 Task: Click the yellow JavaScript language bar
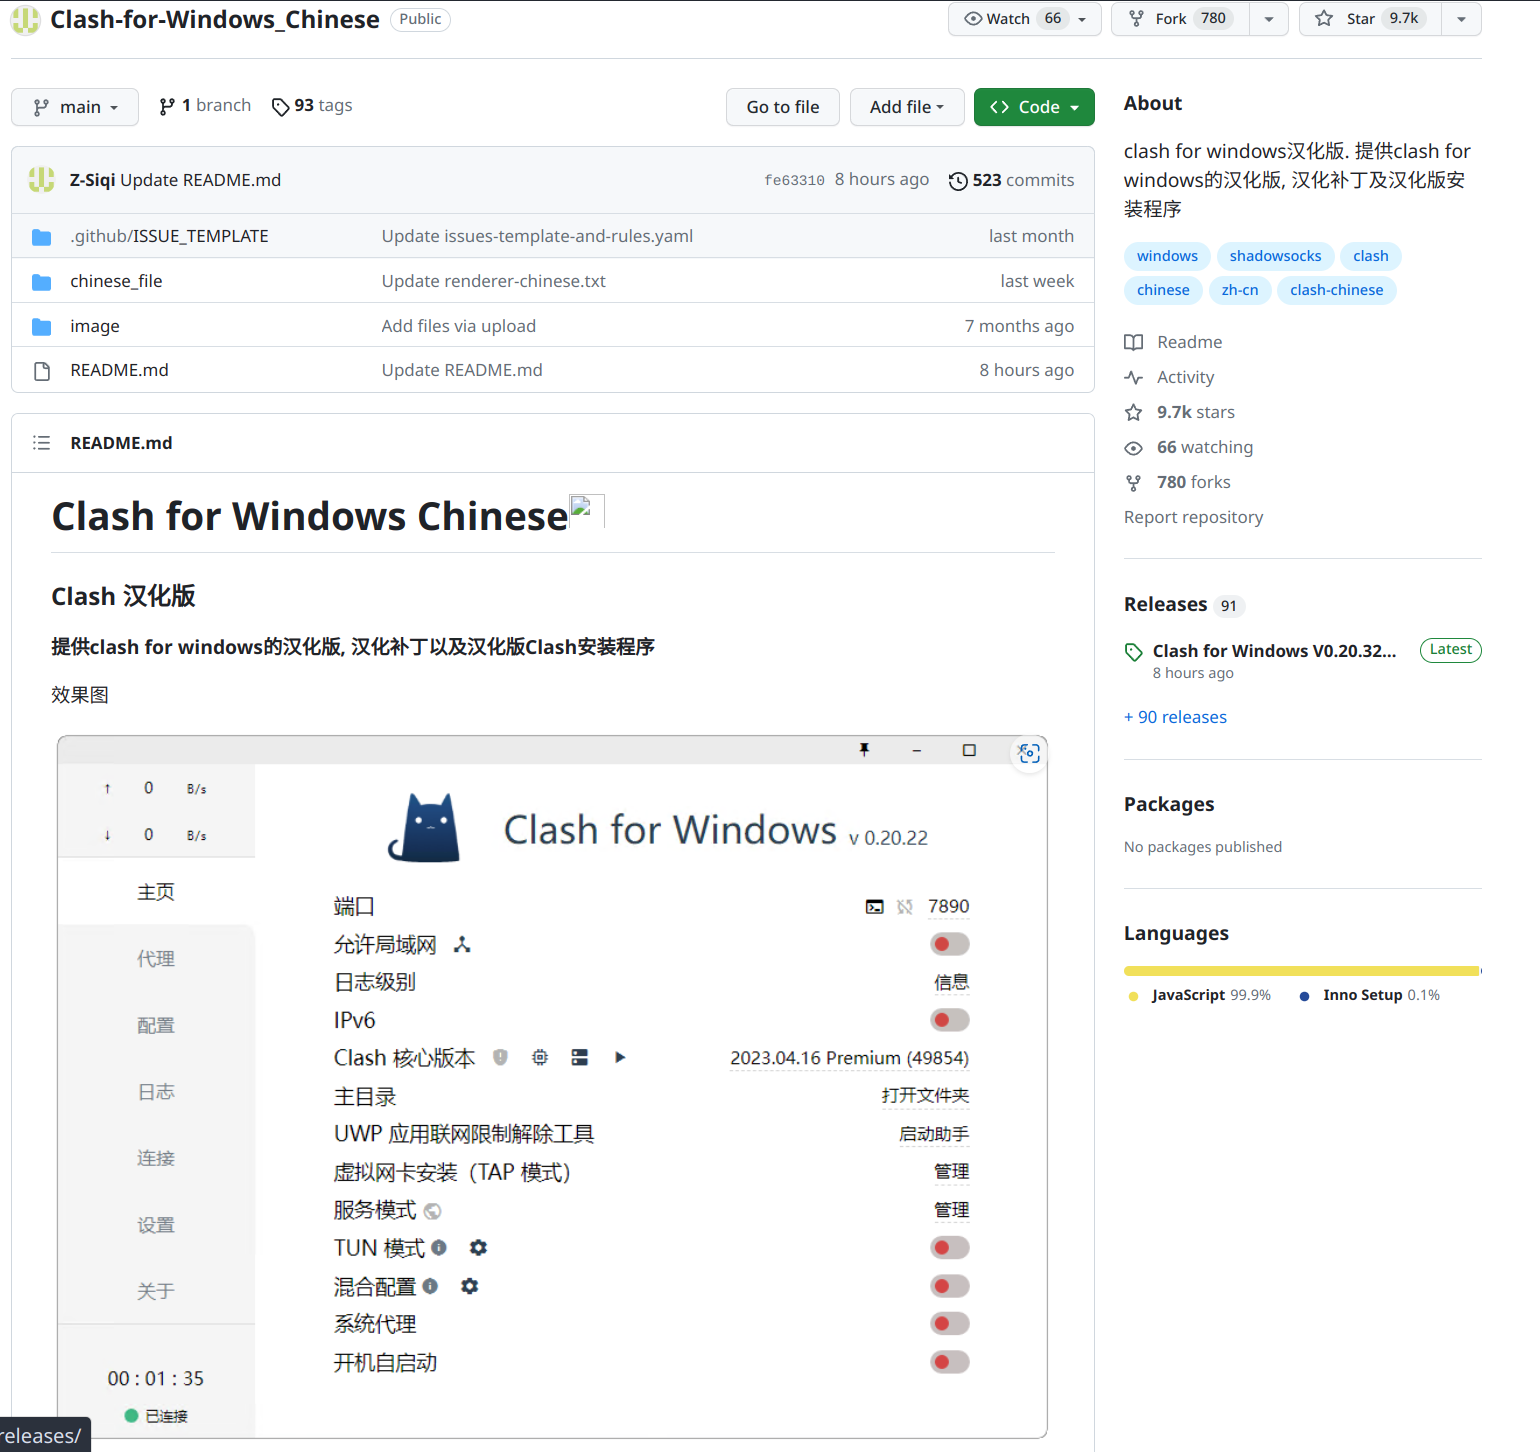point(1300,970)
